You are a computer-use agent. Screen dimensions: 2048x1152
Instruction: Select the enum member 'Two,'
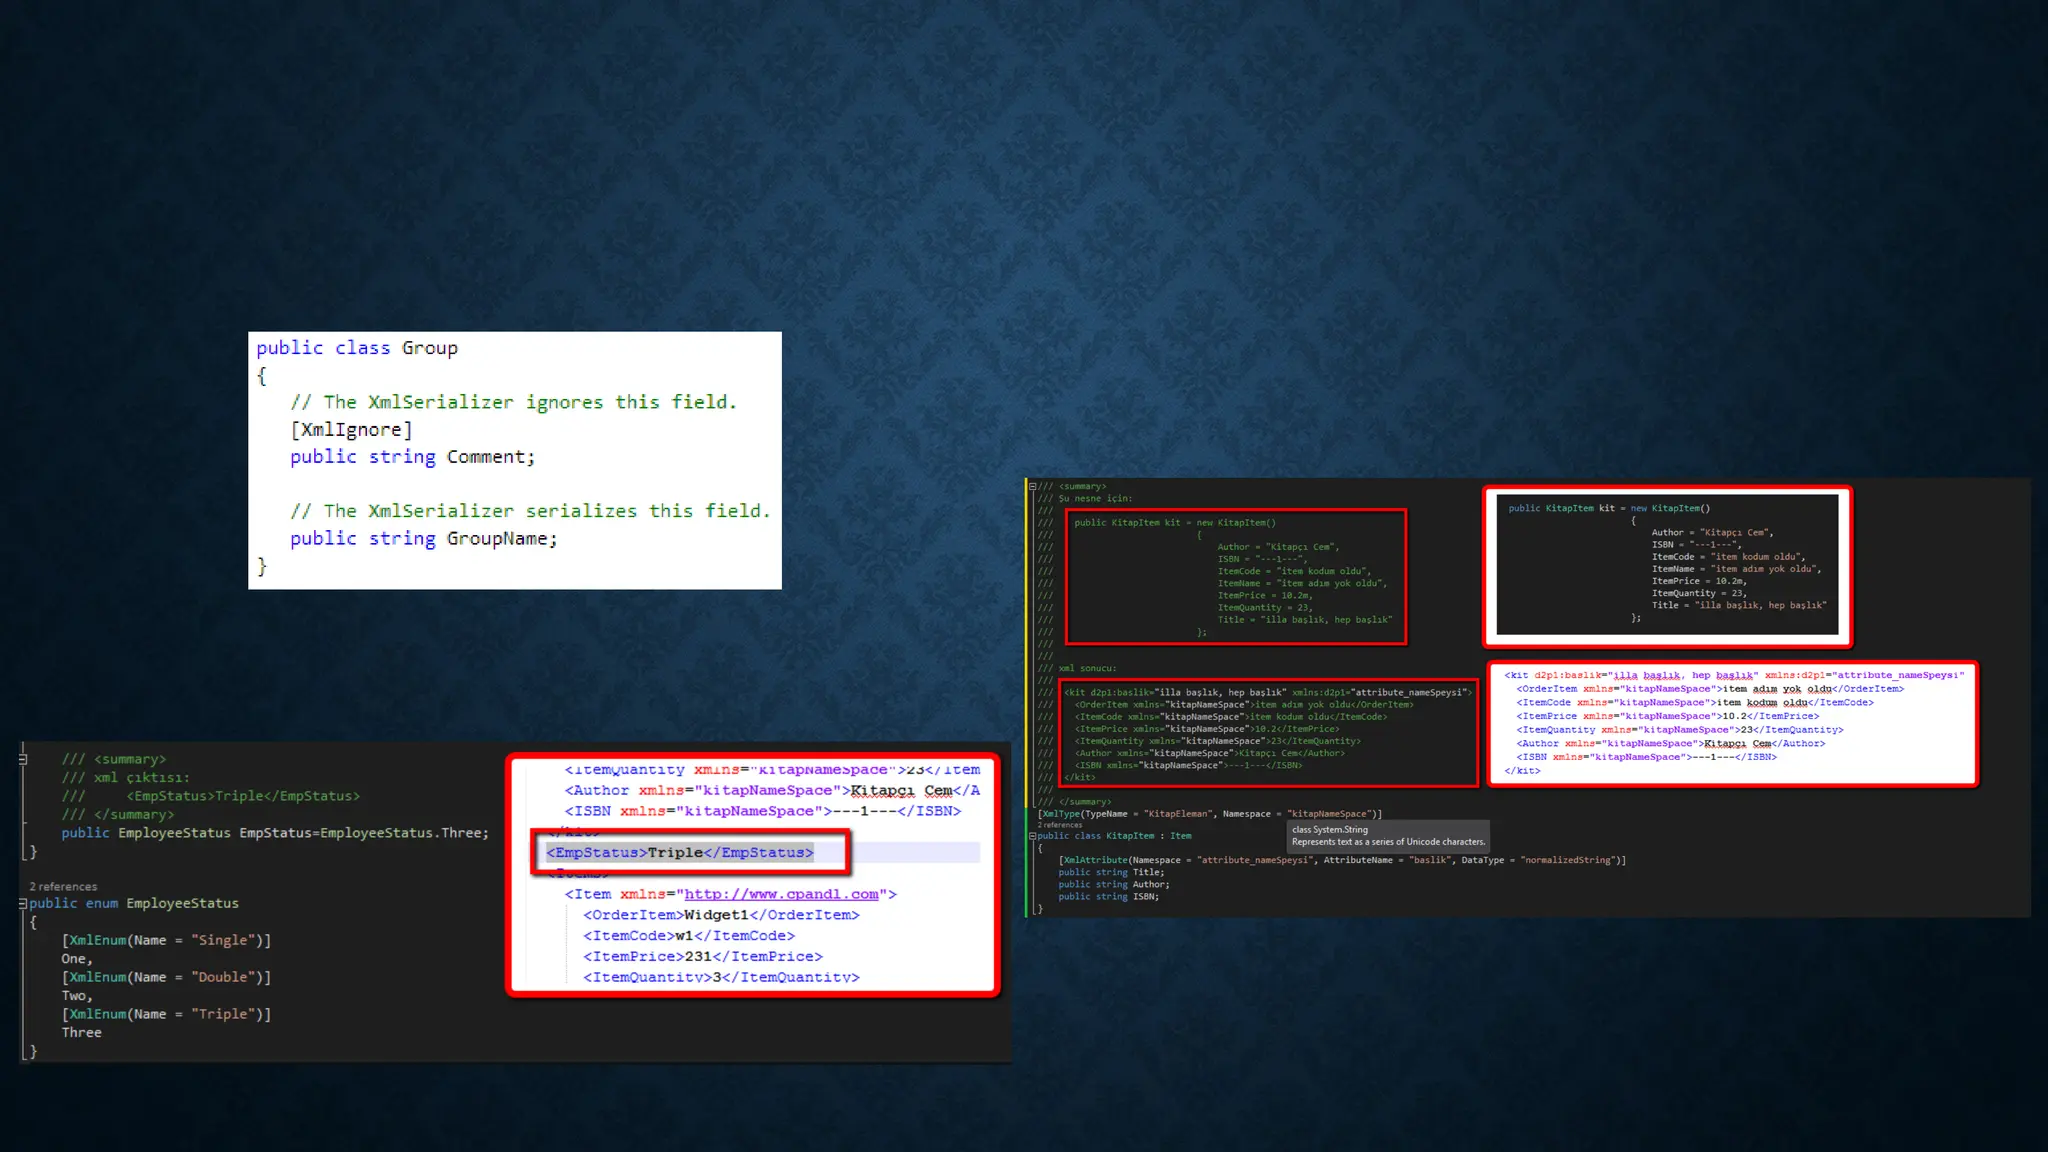(77, 995)
